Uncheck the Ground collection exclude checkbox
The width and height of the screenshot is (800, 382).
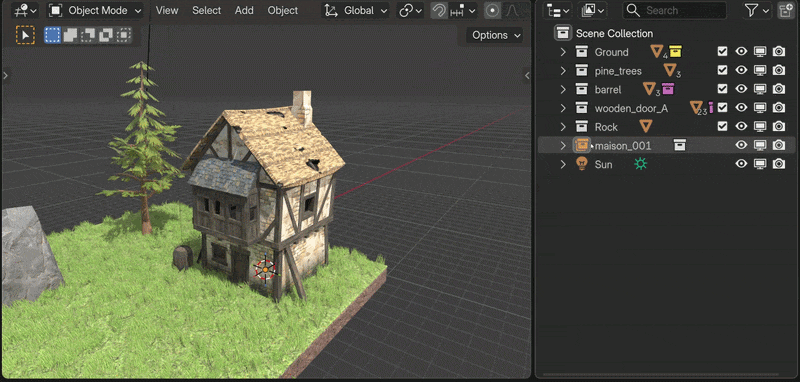722,52
